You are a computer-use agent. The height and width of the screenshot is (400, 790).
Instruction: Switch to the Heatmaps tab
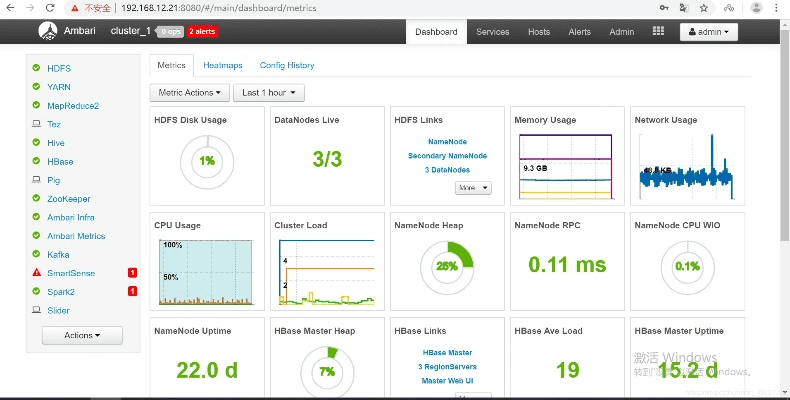point(222,65)
